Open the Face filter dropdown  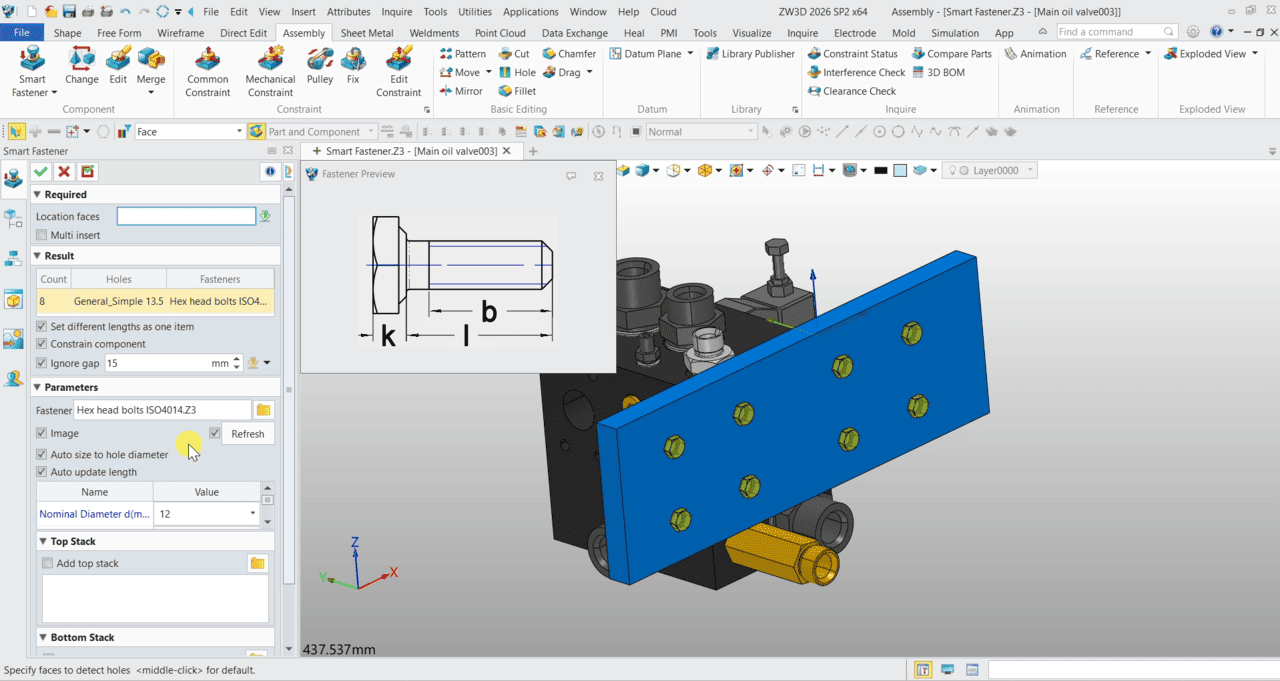240,131
